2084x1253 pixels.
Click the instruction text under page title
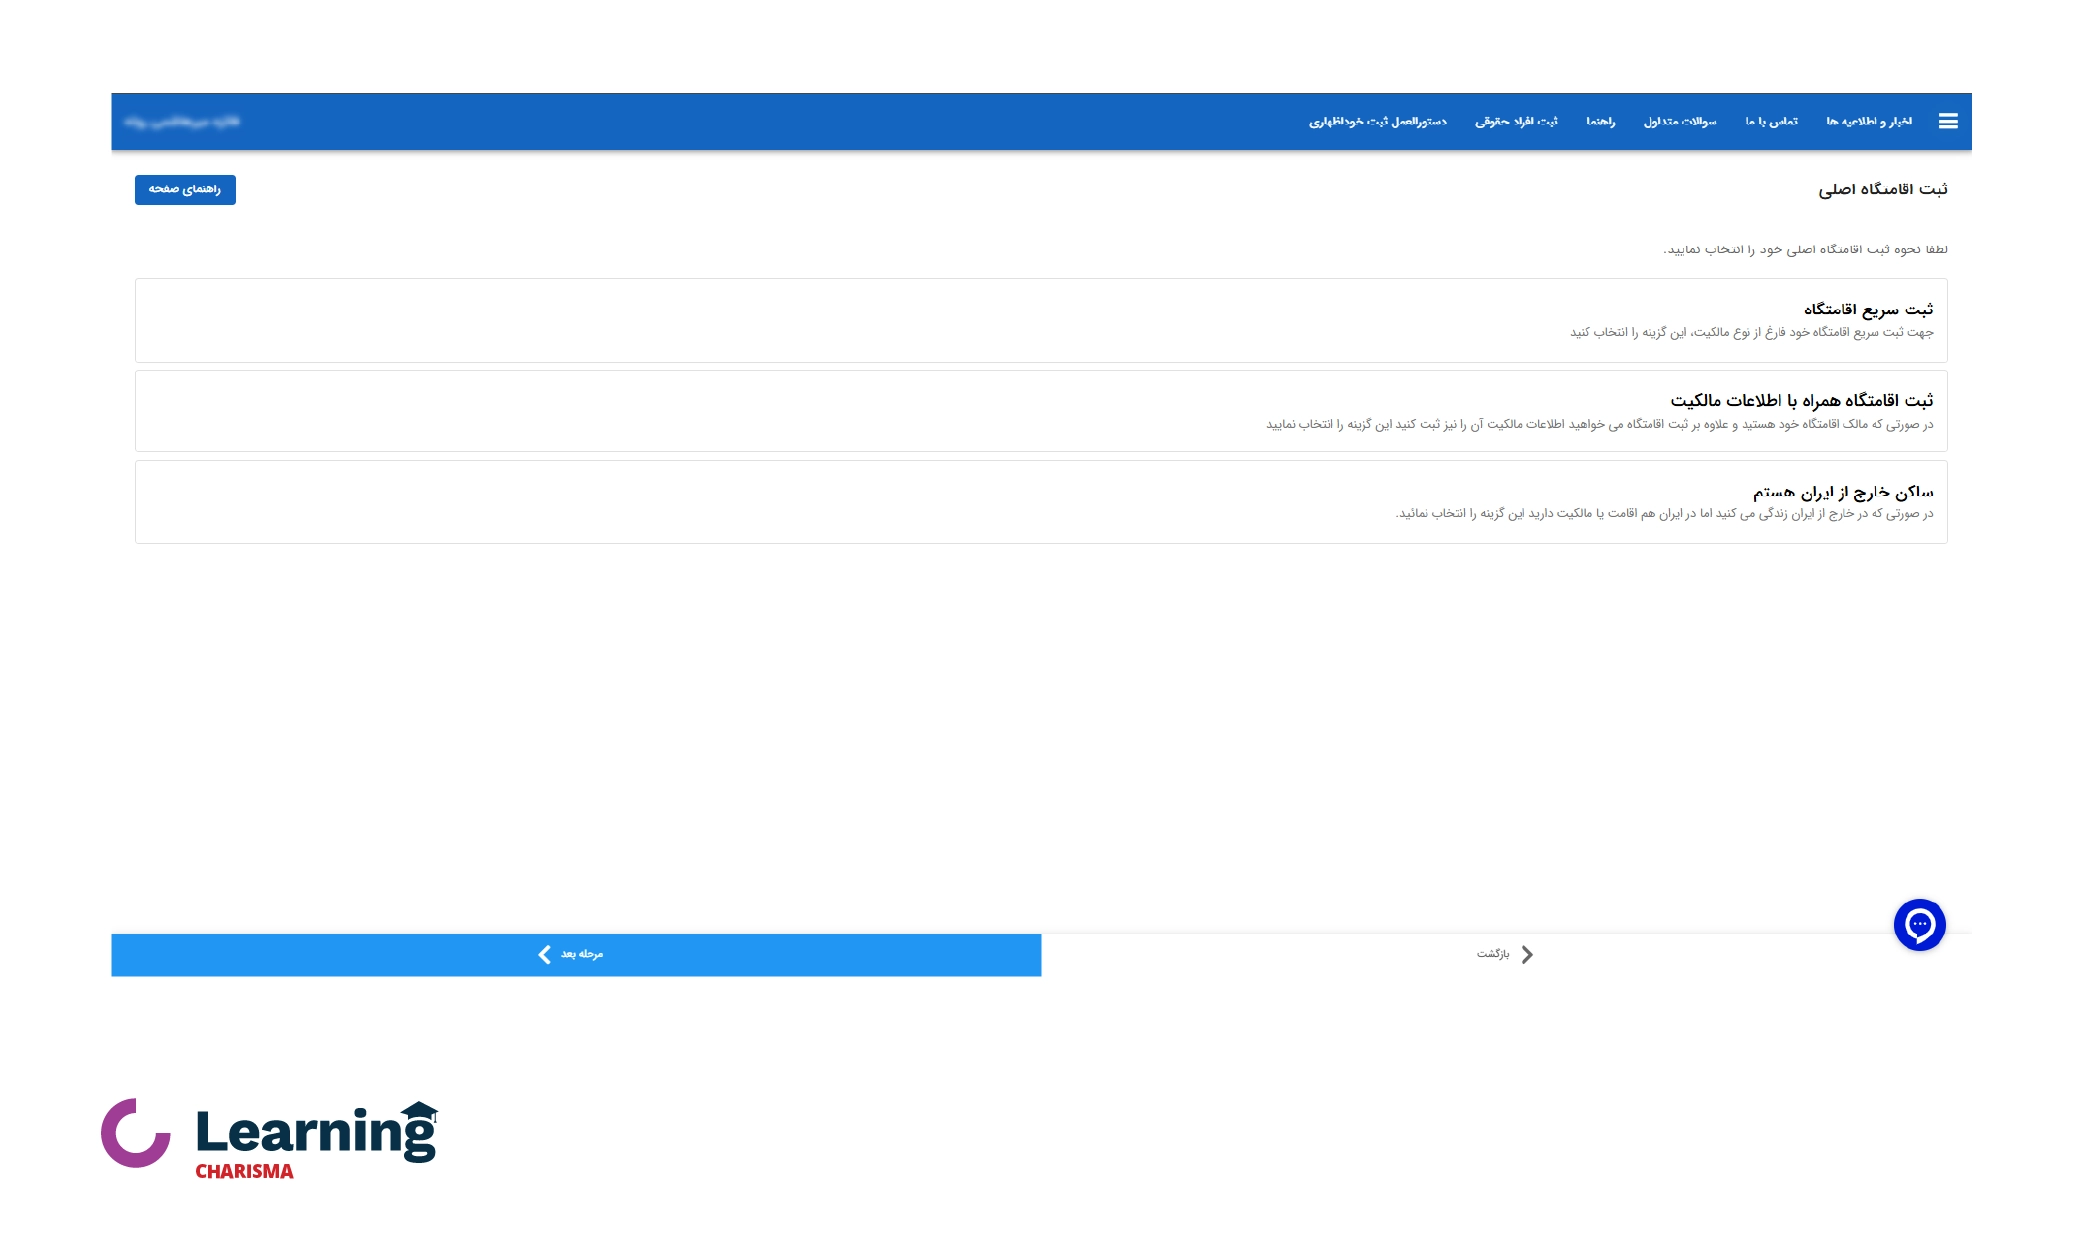1804,250
